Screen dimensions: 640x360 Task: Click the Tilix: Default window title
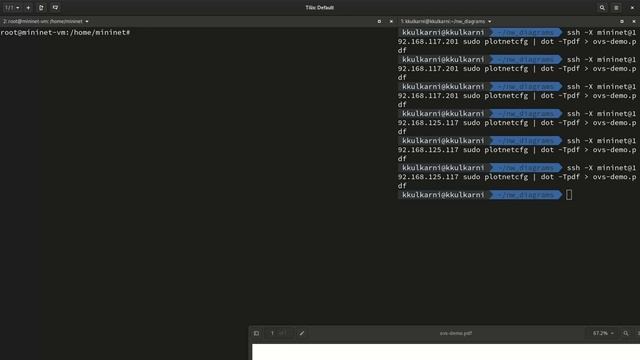point(320,7)
